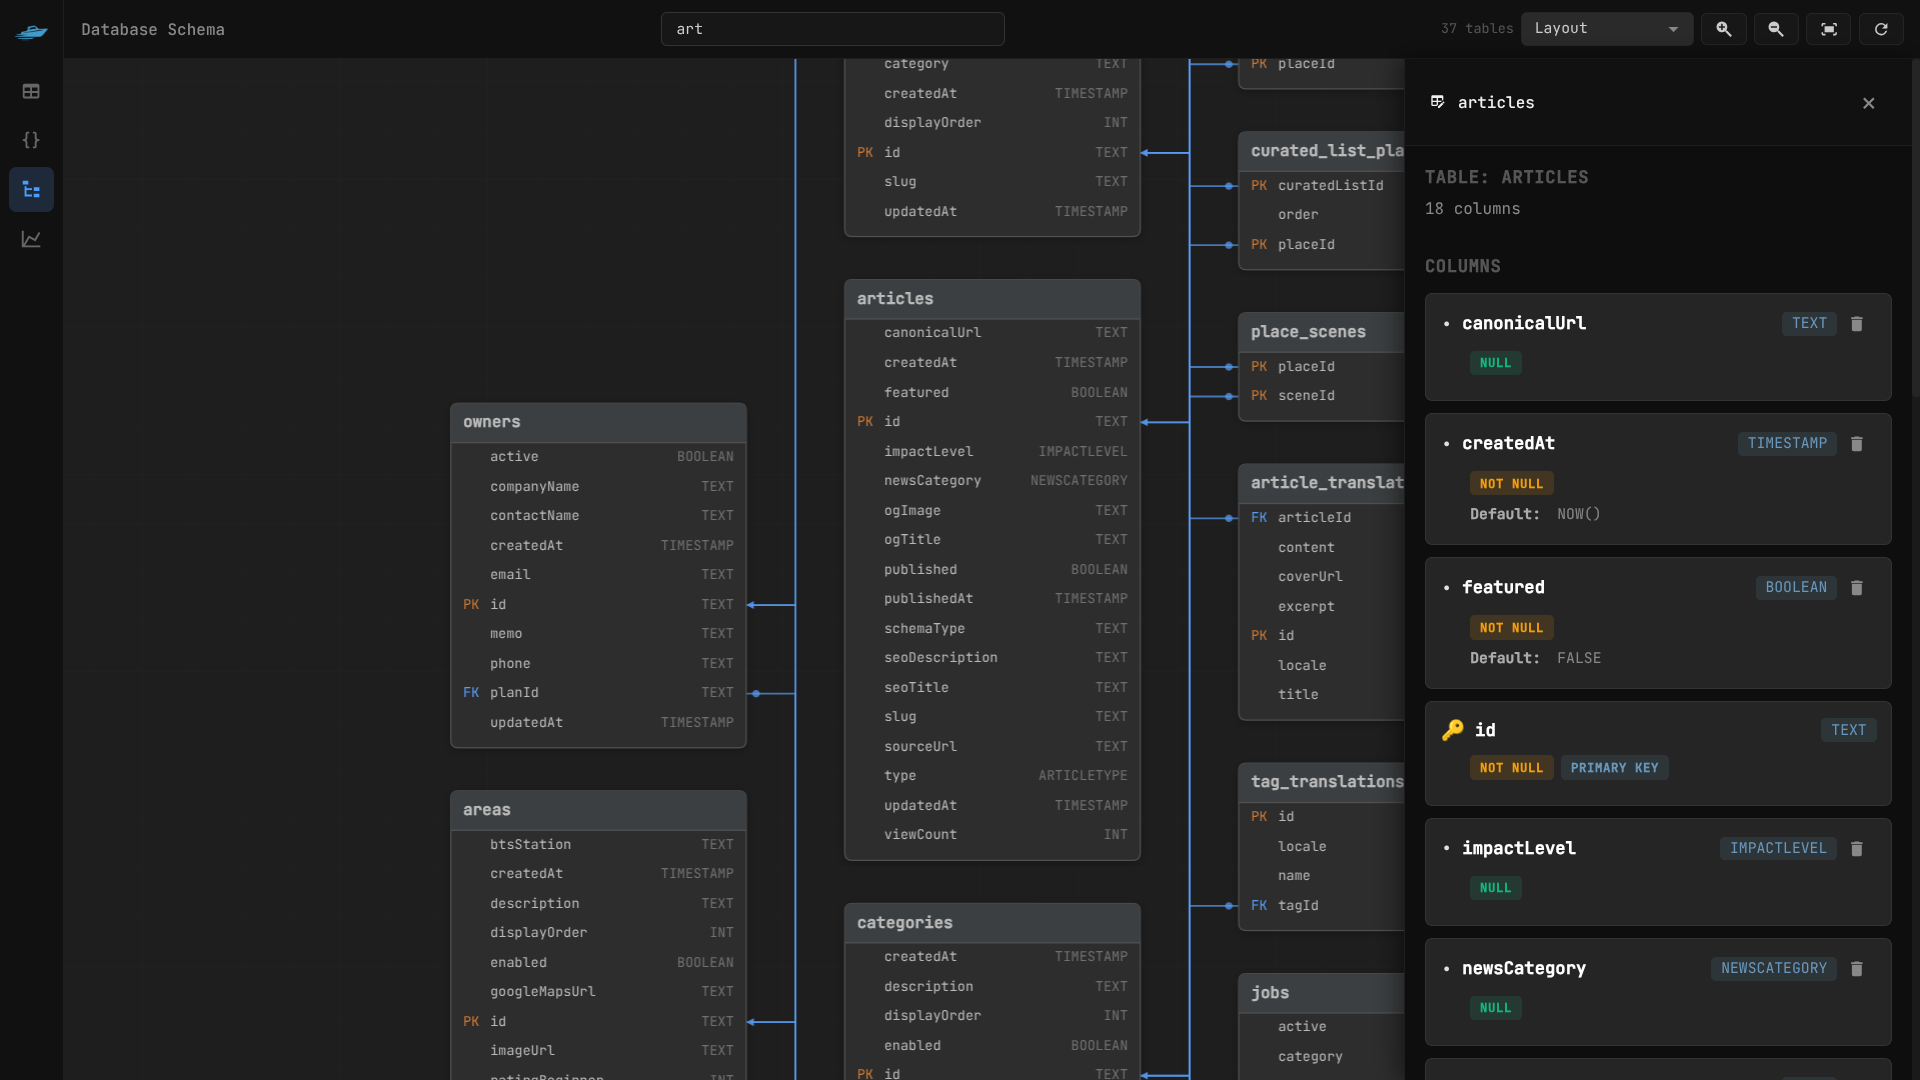This screenshot has width=1920, height=1080.
Task: Click 'articleId' row in article_translations
Action: pyautogui.click(x=1321, y=518)
